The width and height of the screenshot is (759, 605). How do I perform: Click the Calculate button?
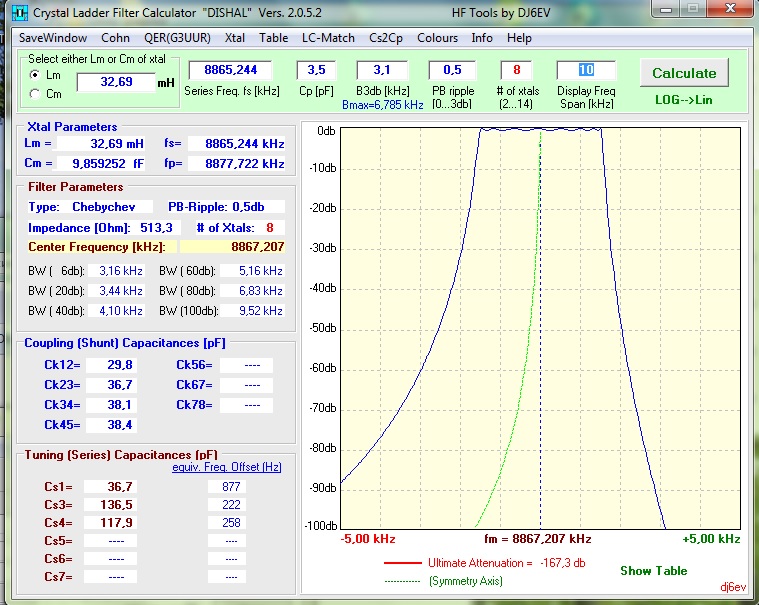click(684, 73)
